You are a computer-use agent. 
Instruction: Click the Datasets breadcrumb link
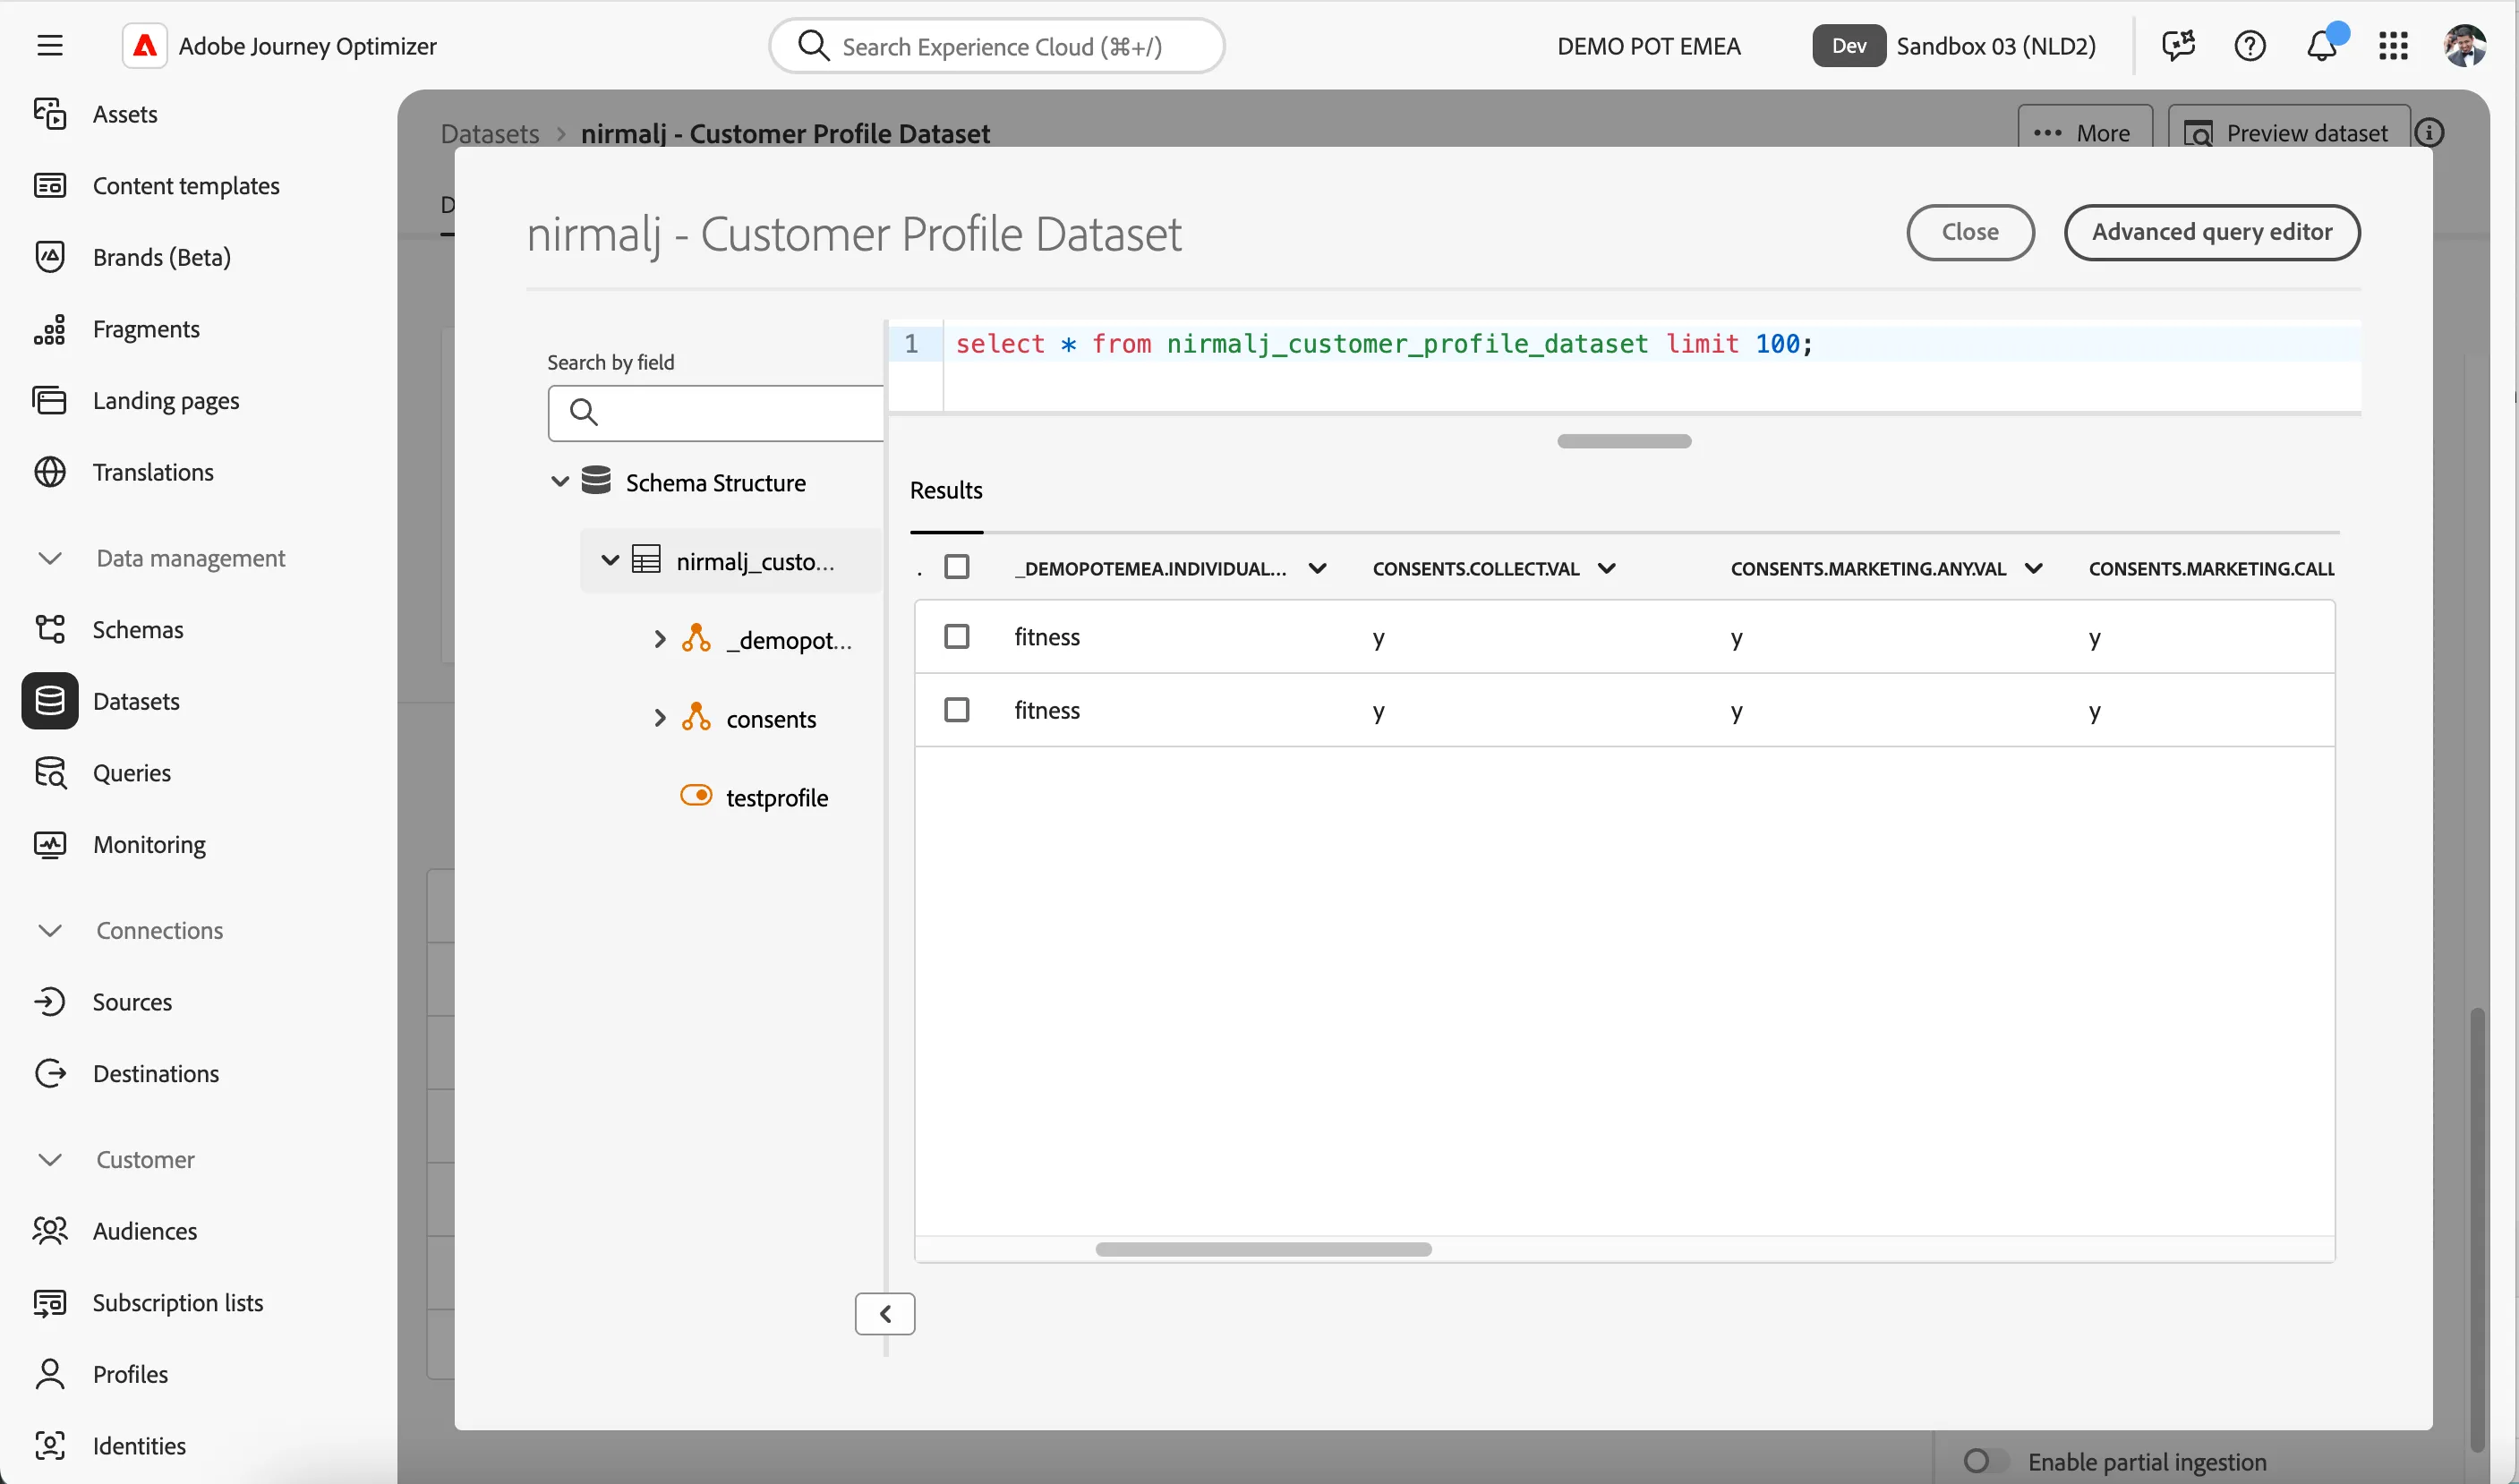(x=489, y=133)
